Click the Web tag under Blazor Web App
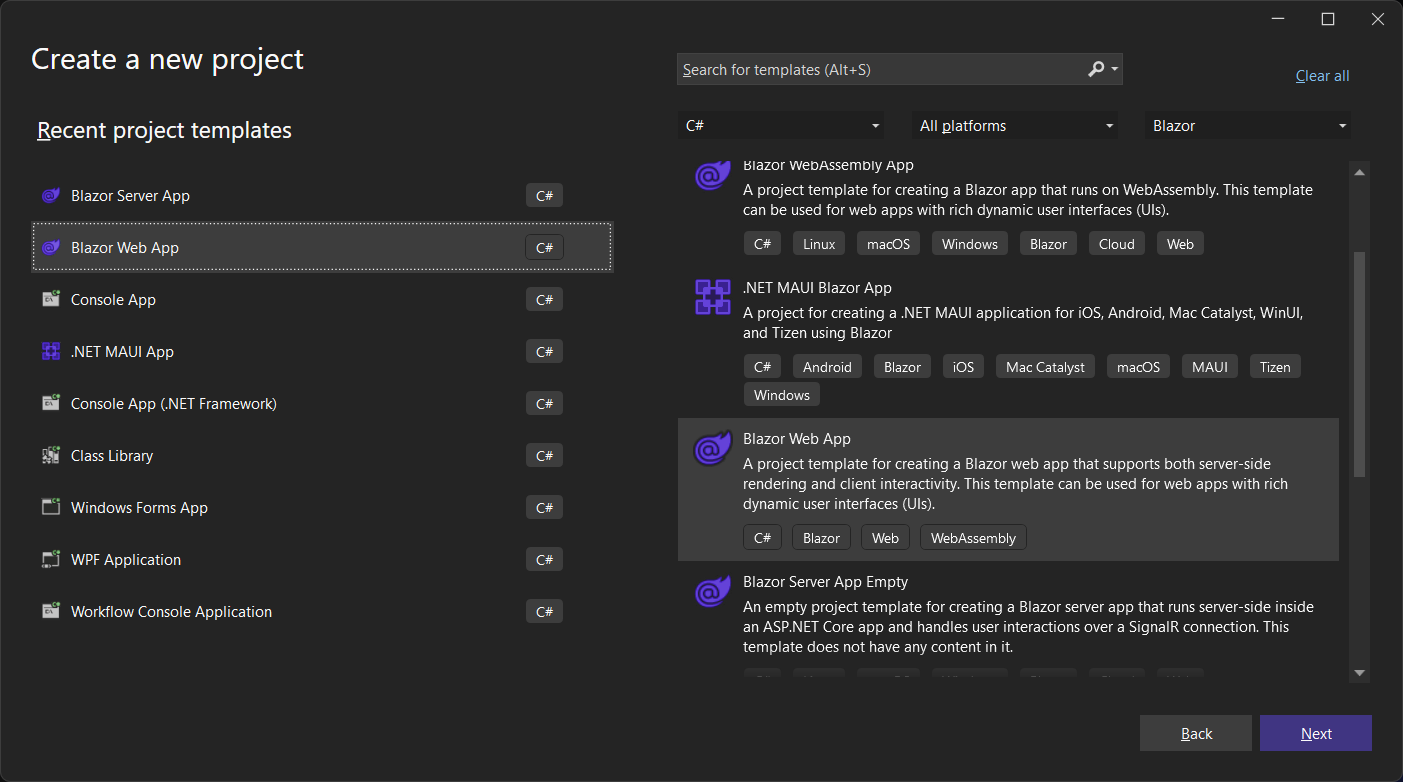Image resolution: width=1403 pixels, height=782 pixels. (885, 538)
